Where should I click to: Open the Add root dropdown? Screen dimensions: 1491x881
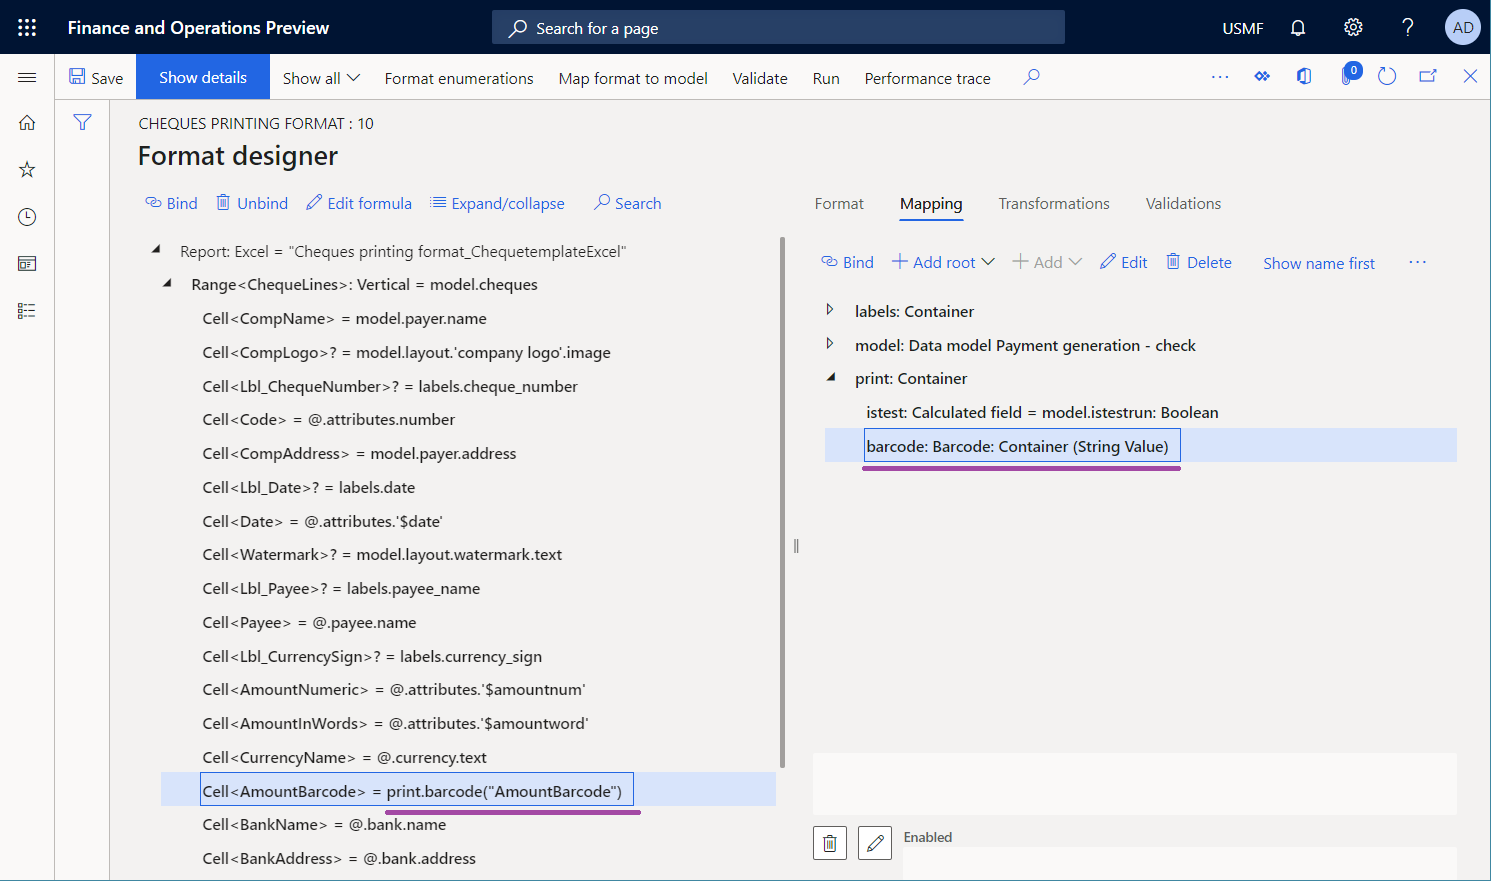[943, 262]
